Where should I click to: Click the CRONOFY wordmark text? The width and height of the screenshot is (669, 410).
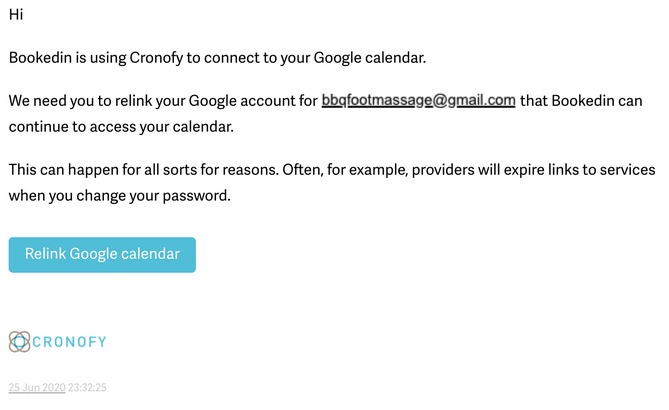[x=69, y=342]
